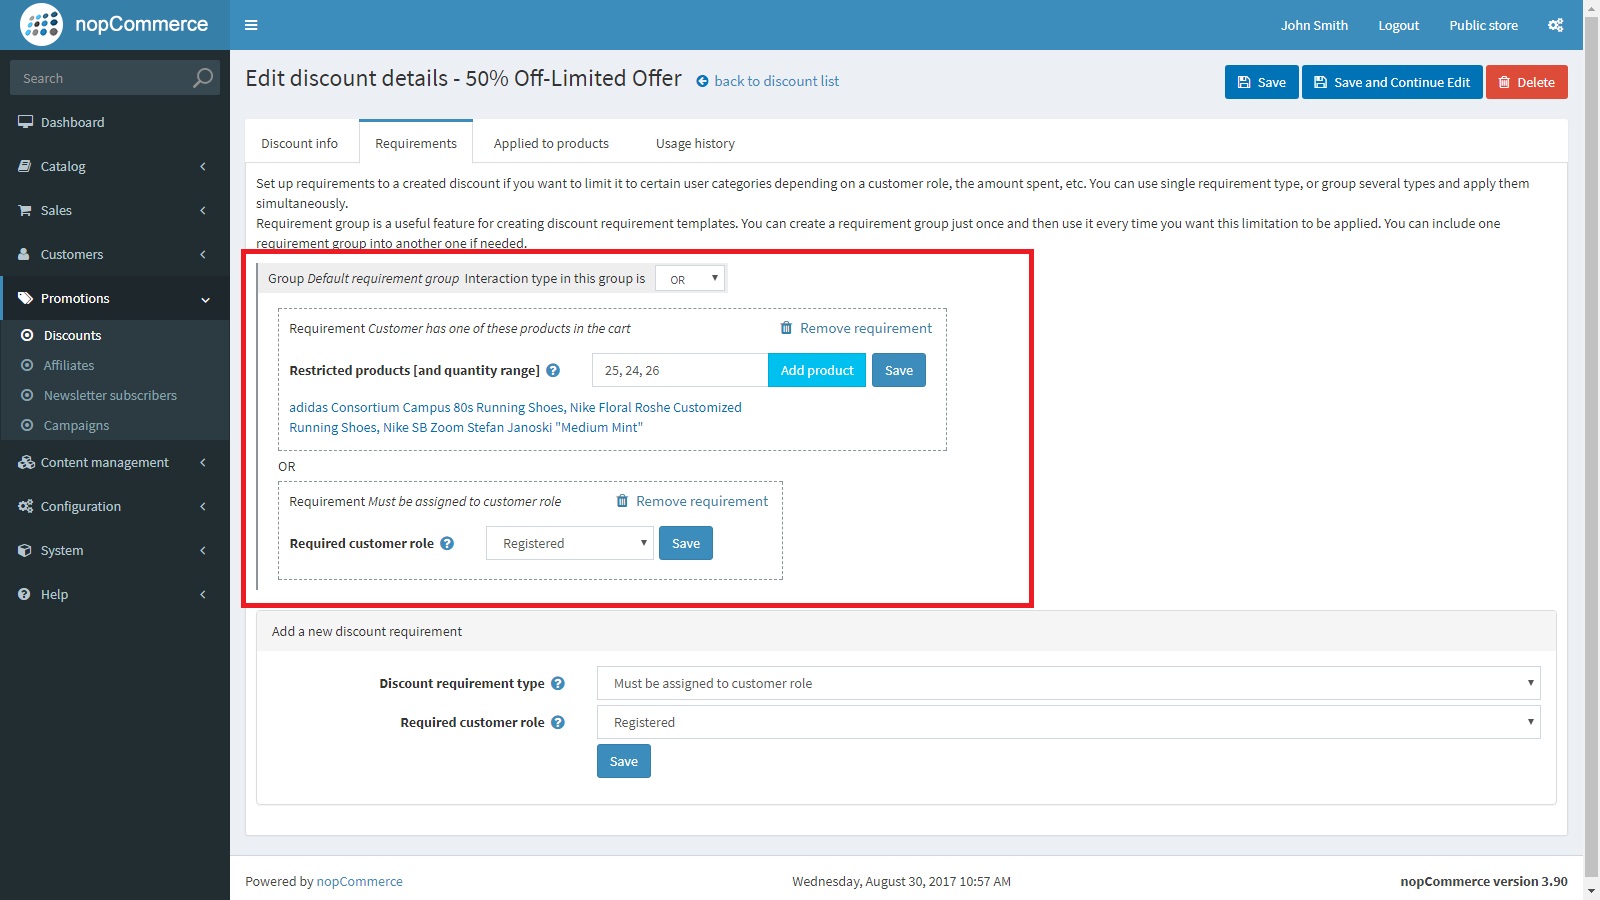The width and height of the screenshot is (1600, 900).
Task: Click the Discounts circle bullet icon
Action: [27, 335]
